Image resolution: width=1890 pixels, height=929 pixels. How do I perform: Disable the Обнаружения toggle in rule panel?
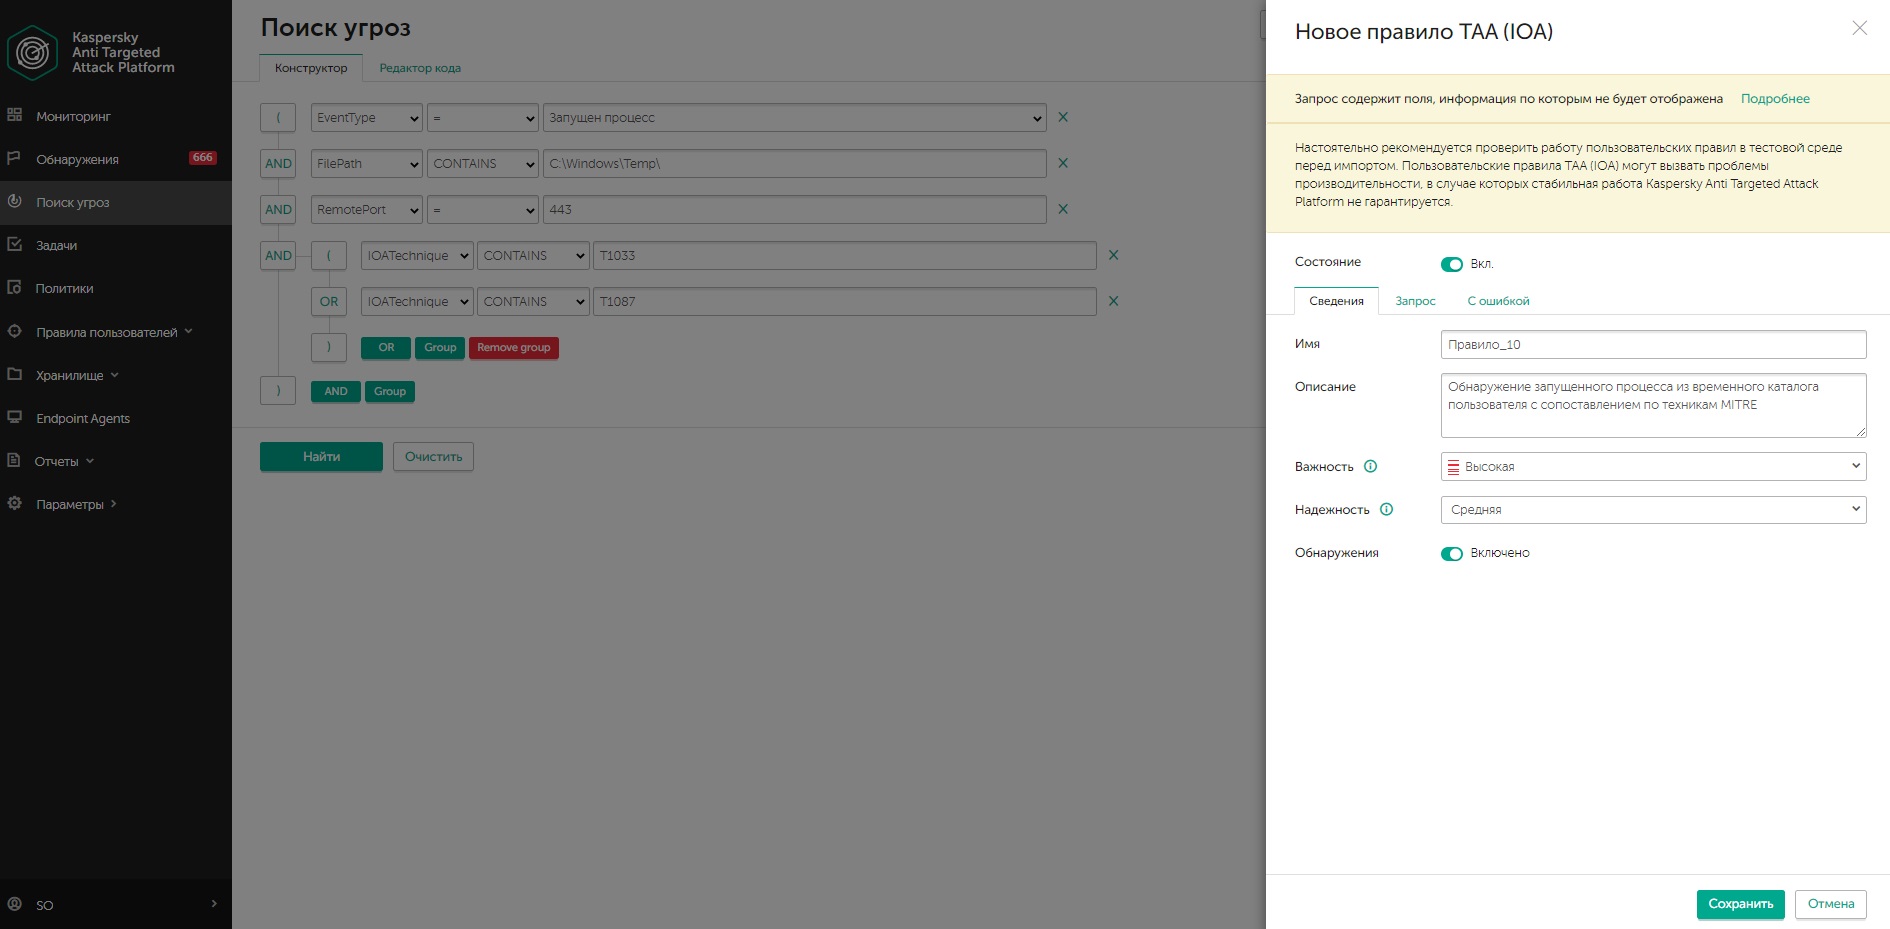(1451, 553)
